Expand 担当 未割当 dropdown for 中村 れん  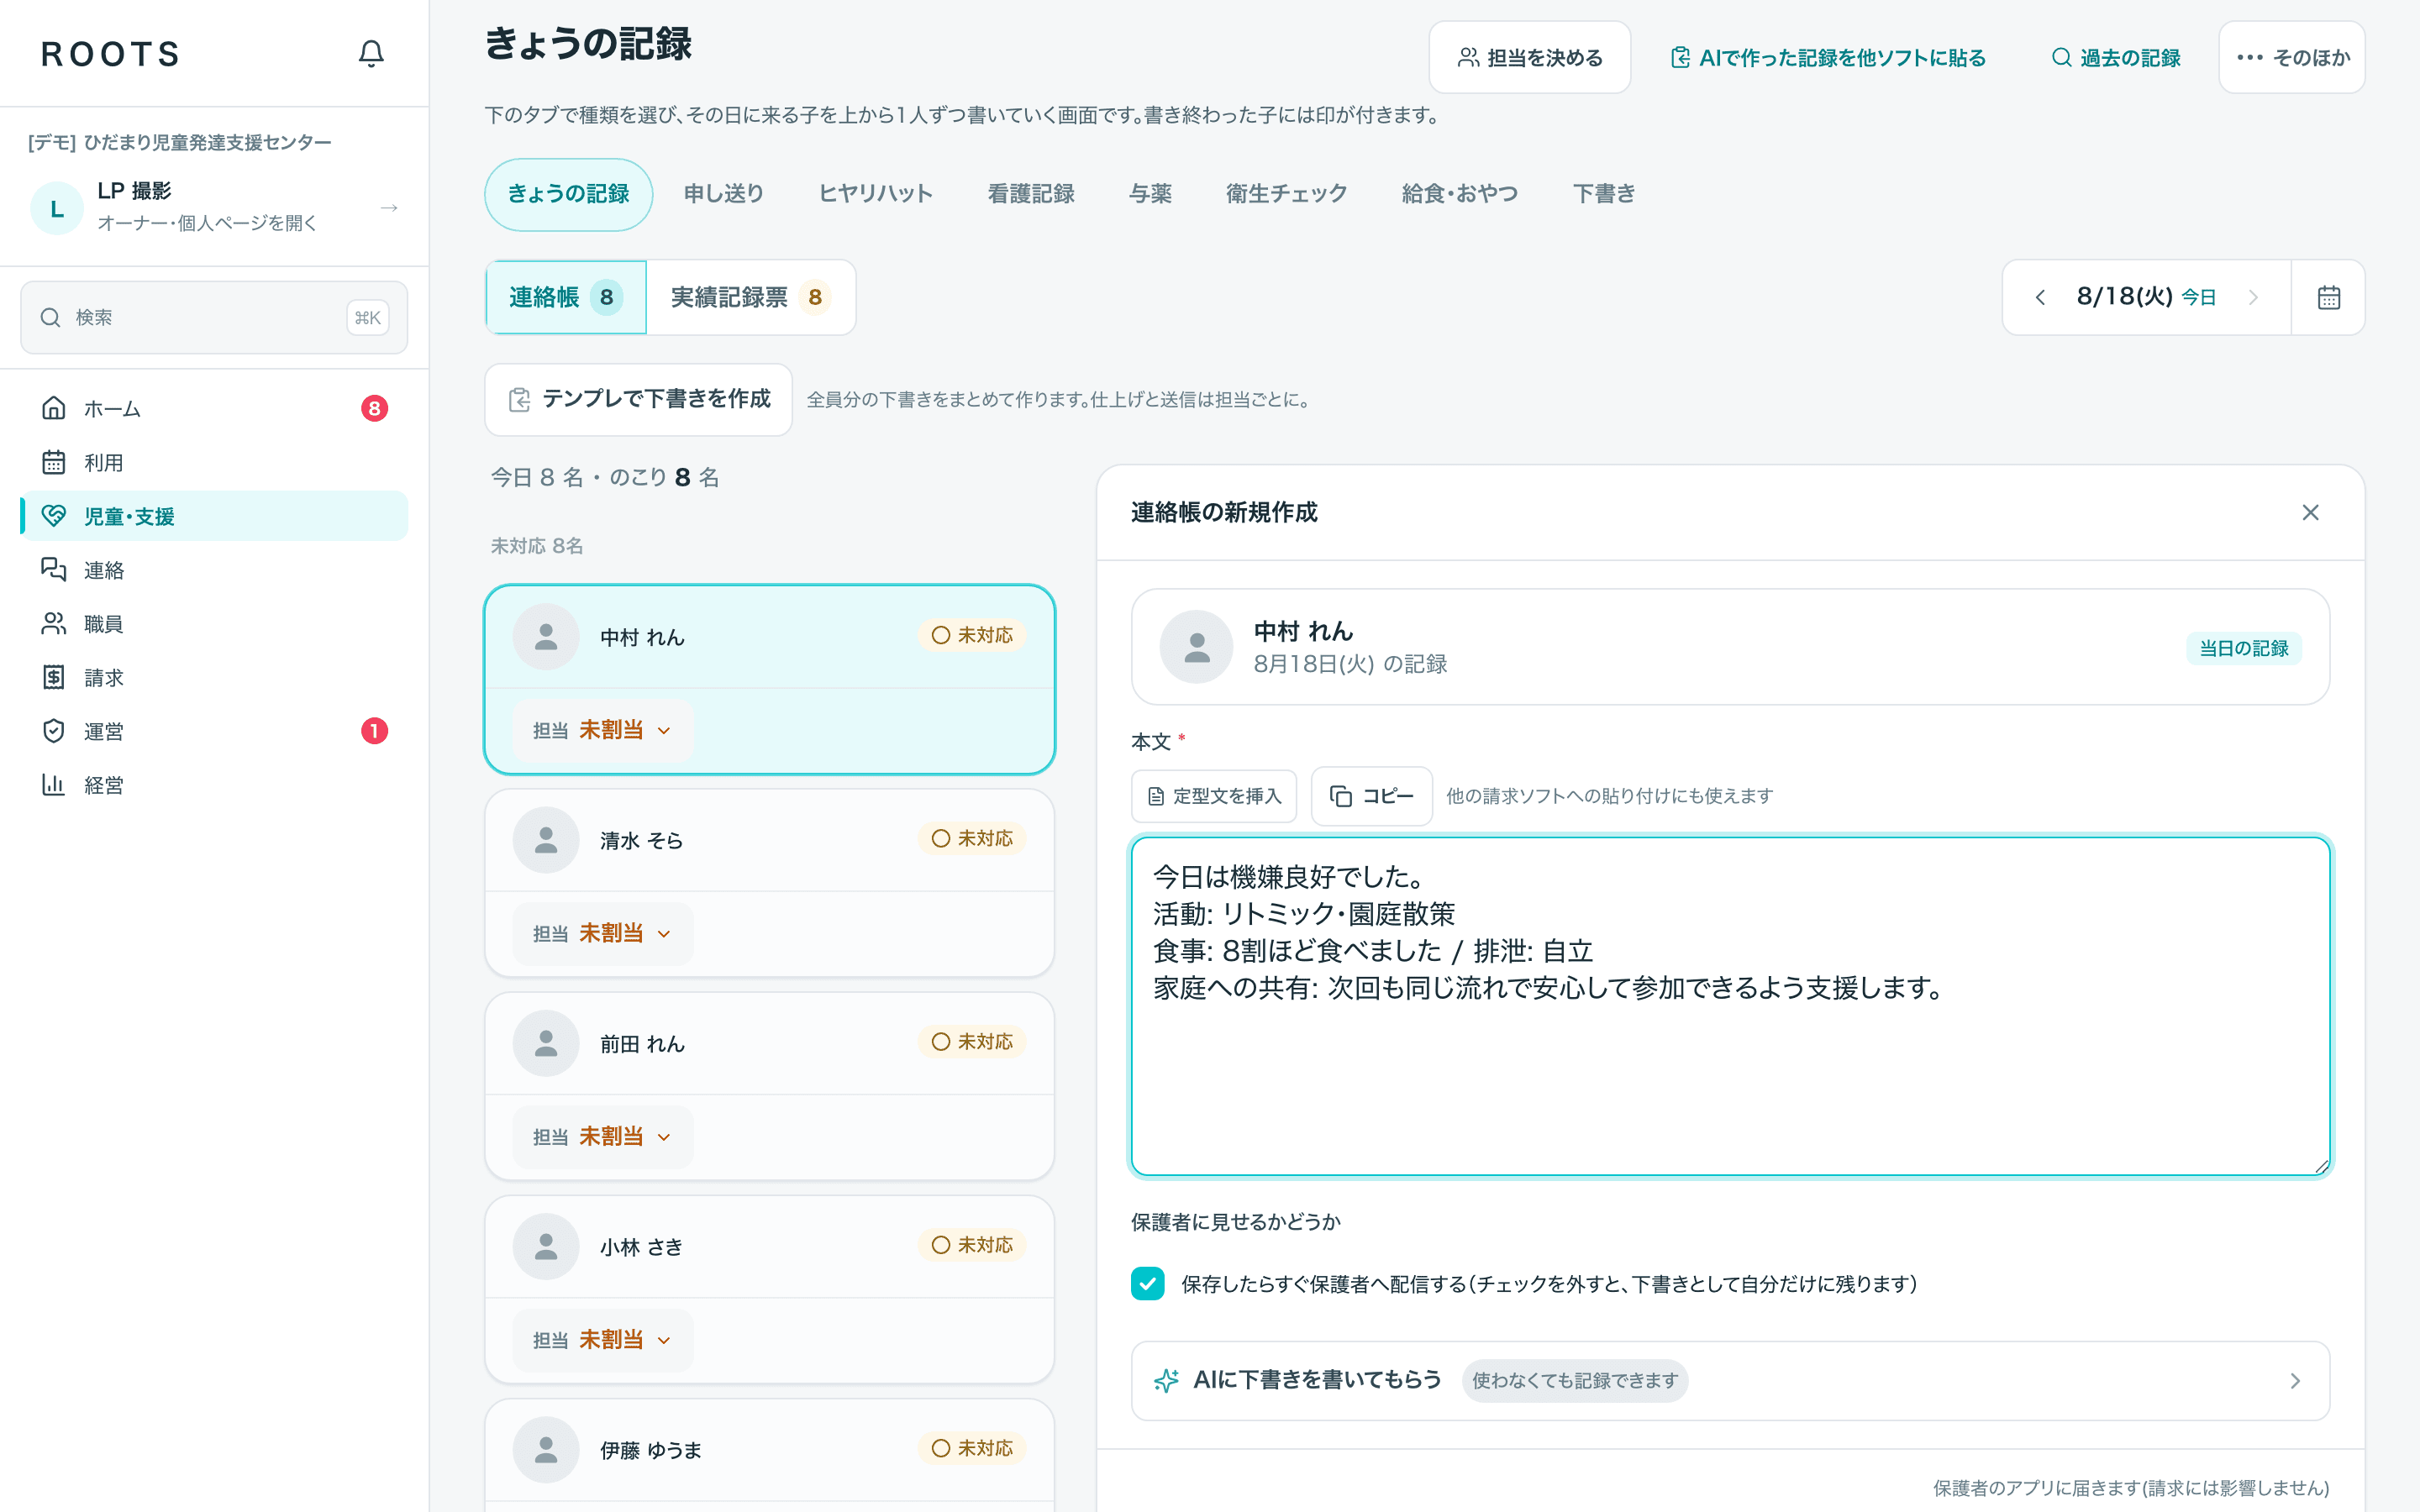click(603, 731)
